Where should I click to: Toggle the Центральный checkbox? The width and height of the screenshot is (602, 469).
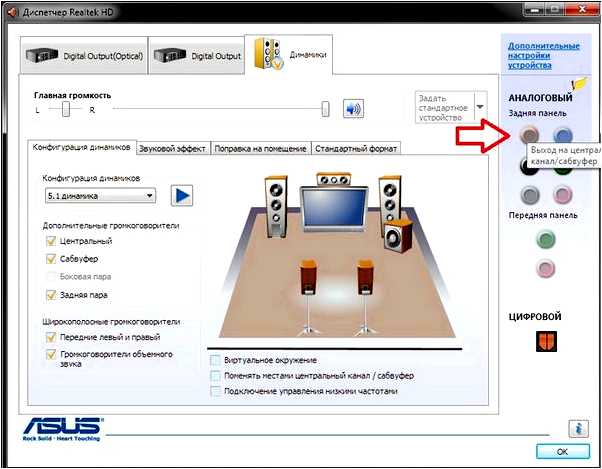point(51,241)
